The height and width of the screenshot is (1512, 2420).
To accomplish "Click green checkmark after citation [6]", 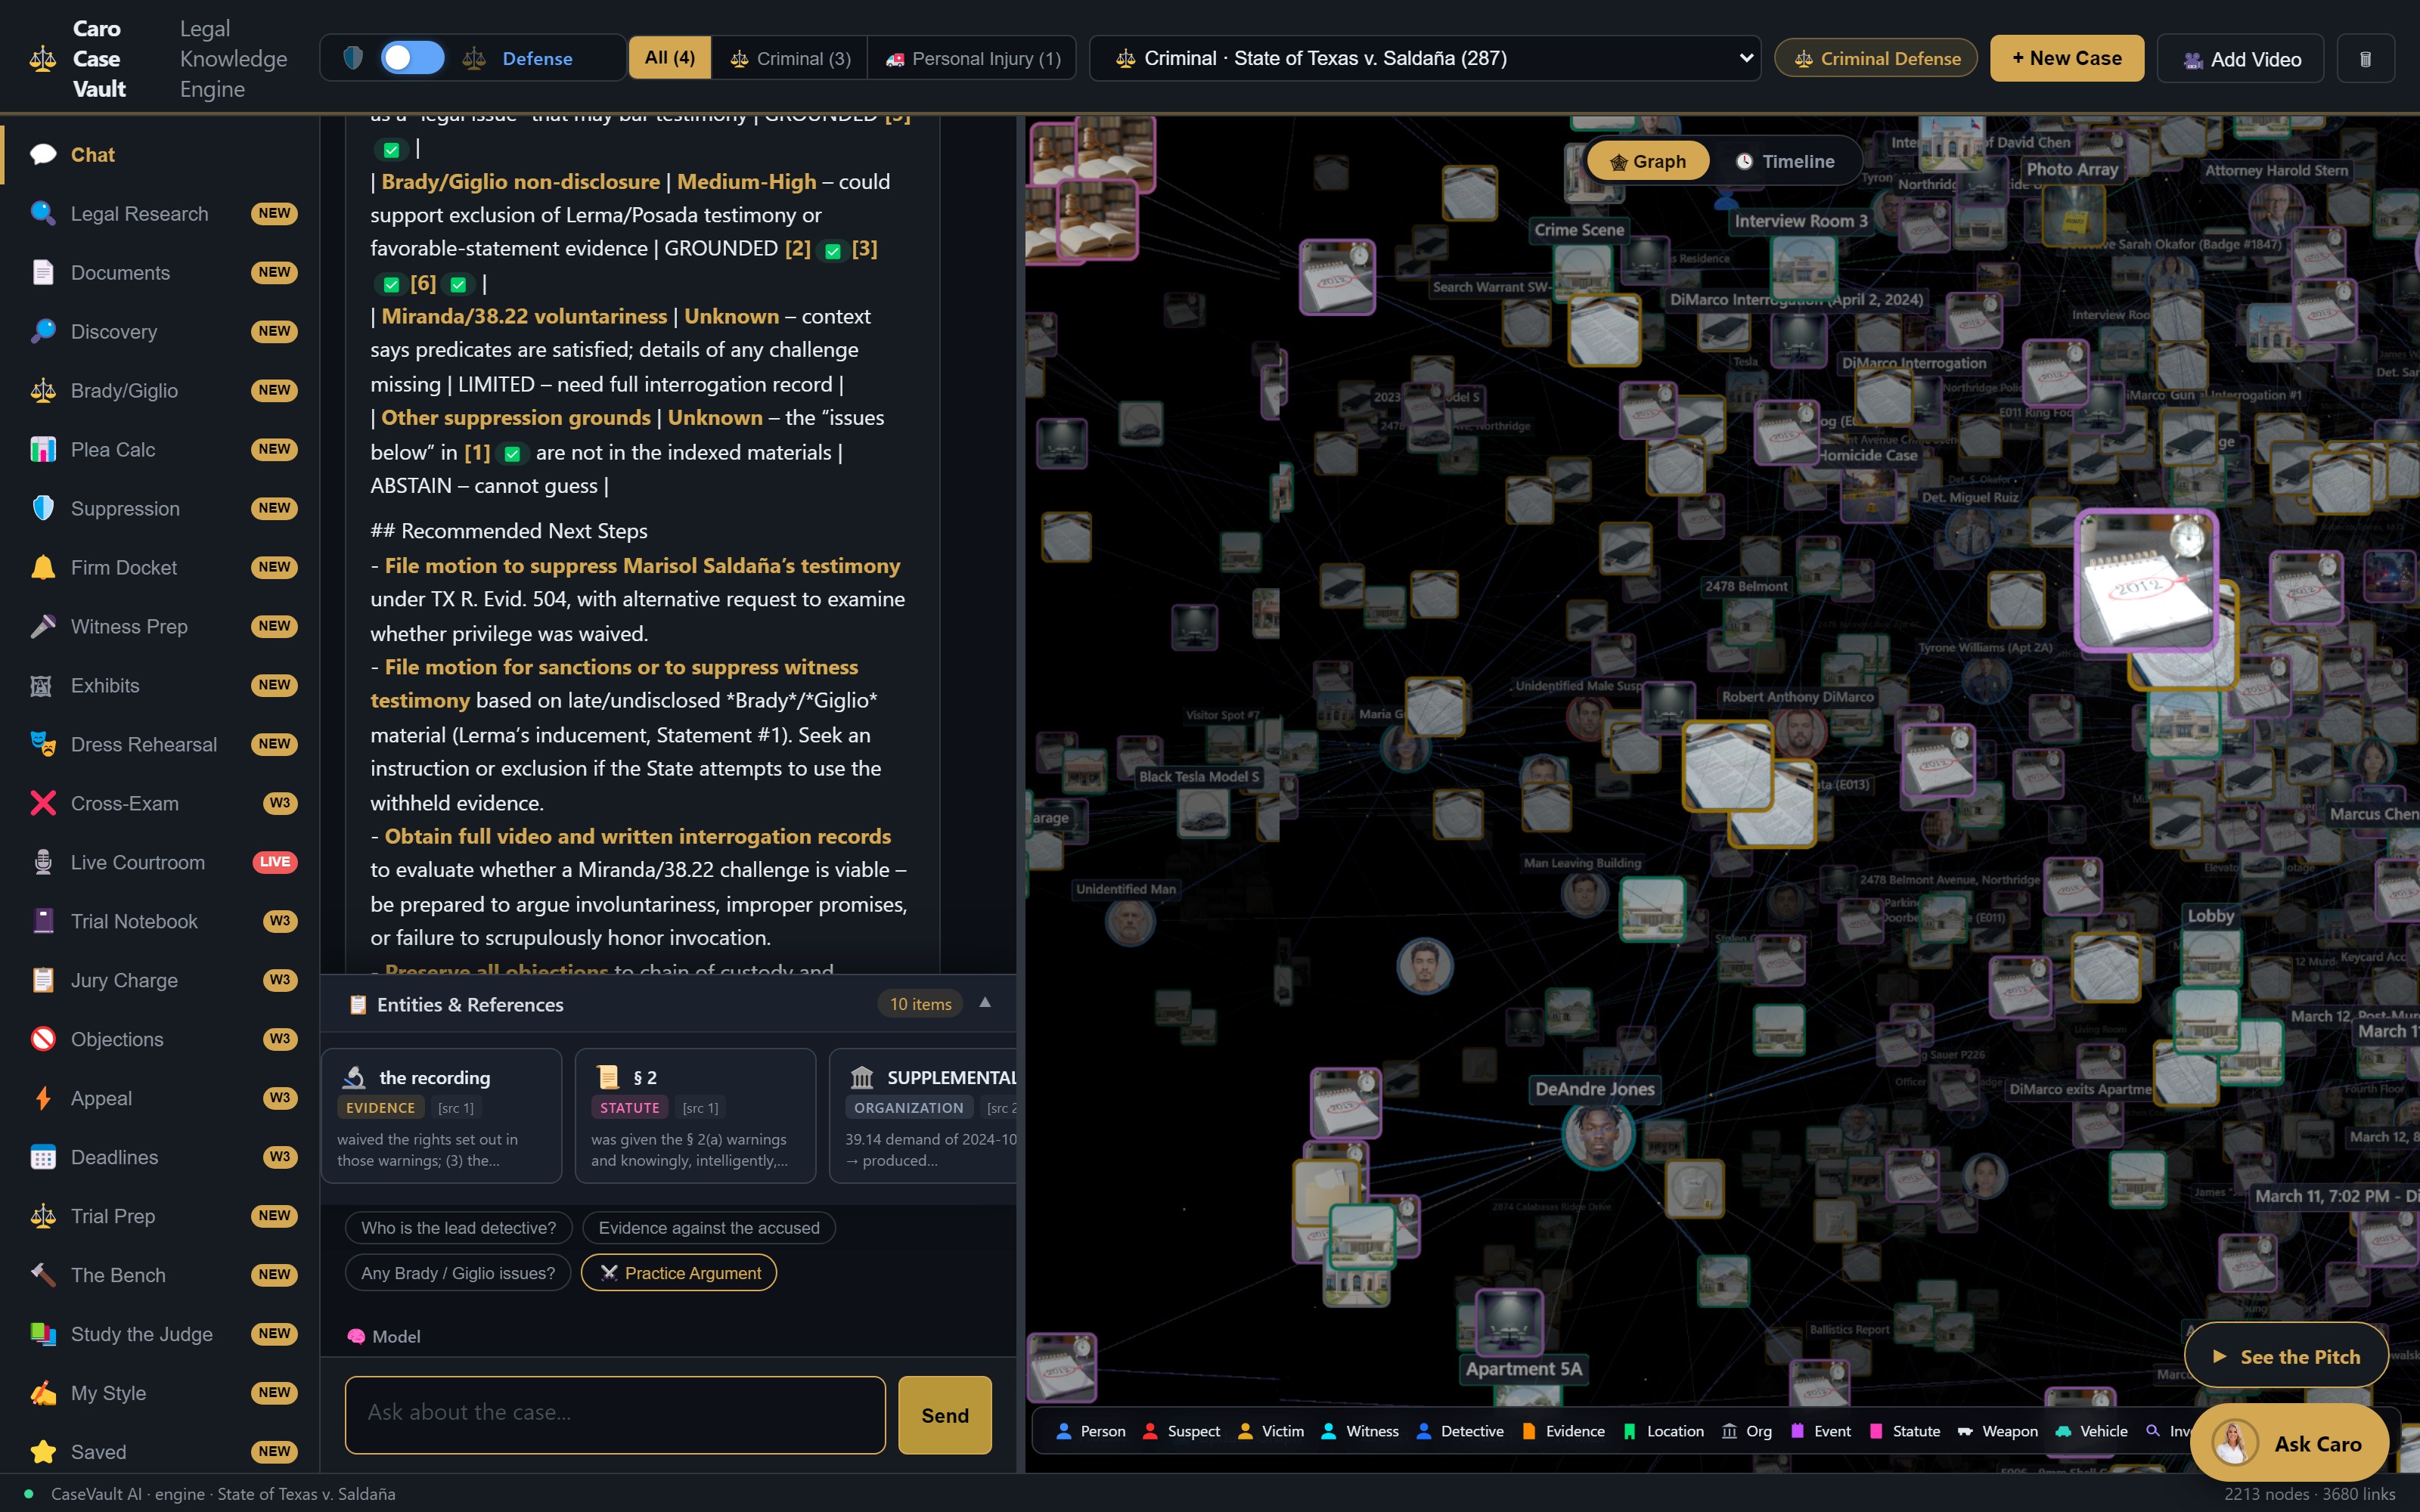I will coord(458,285).
